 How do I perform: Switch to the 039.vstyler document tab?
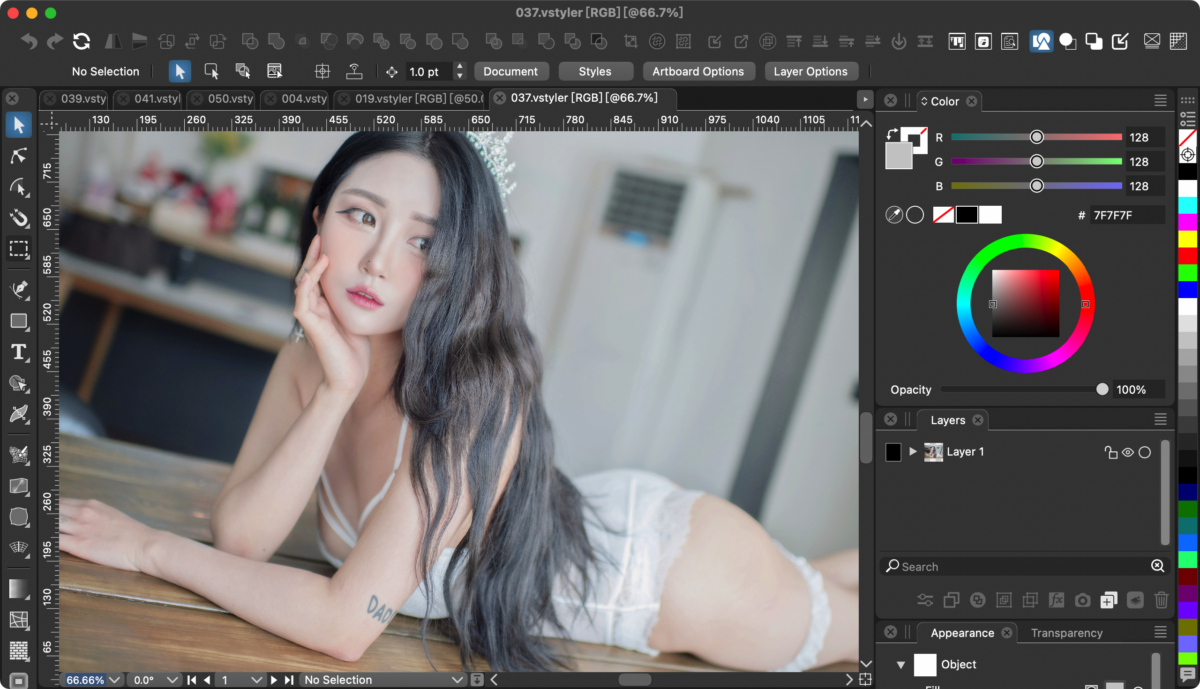click(x=75, y=99)
